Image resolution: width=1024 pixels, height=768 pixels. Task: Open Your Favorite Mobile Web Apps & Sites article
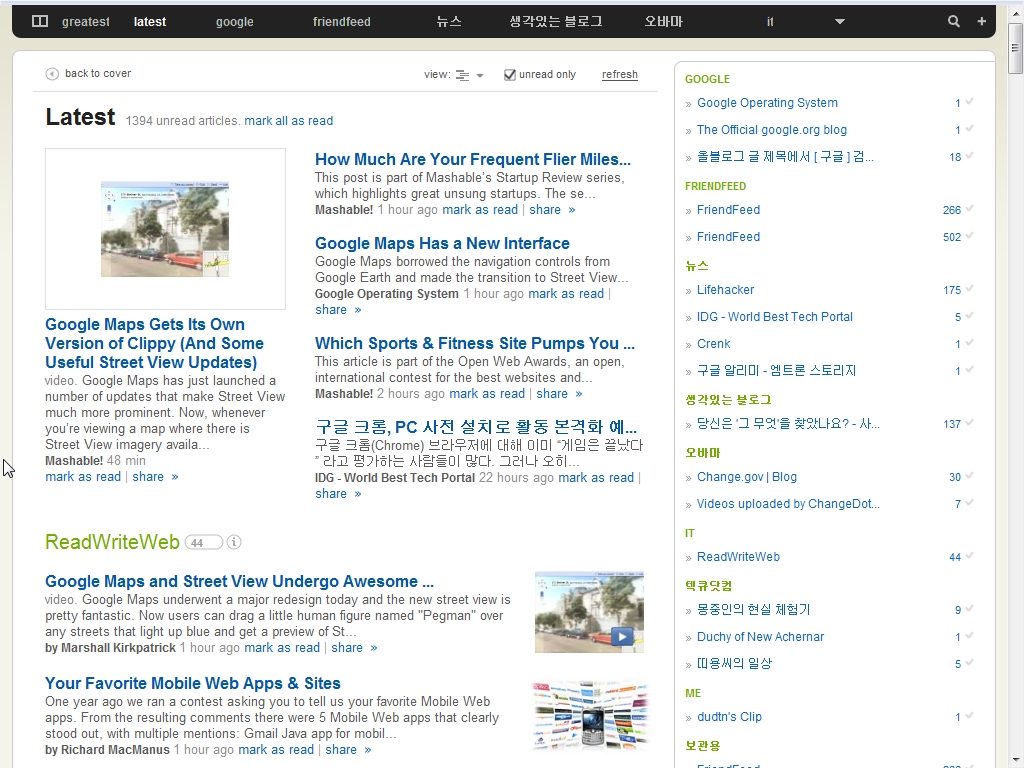(x=193, y=683)
